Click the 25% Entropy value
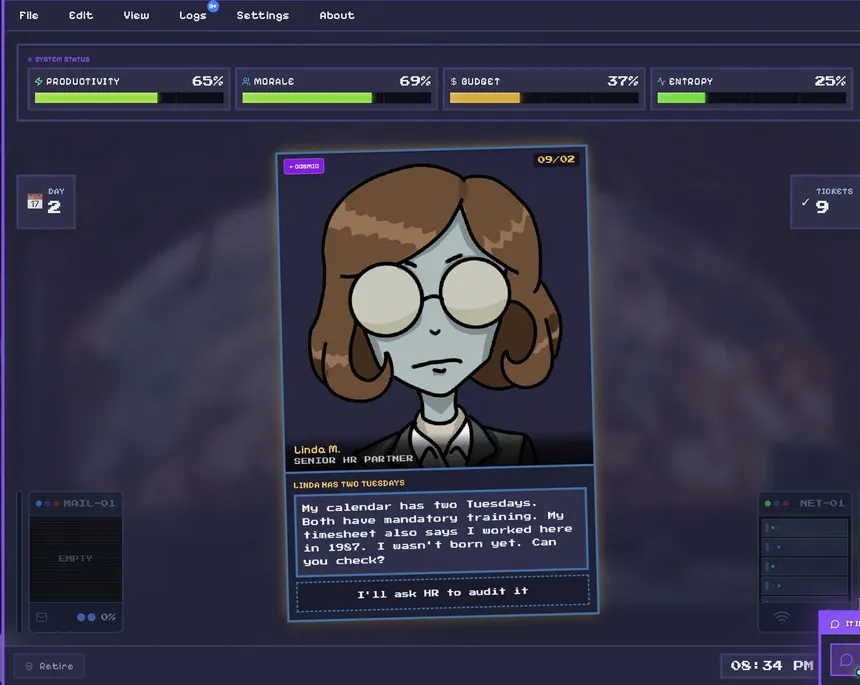860x685 pixels. (x=830, y=81)
